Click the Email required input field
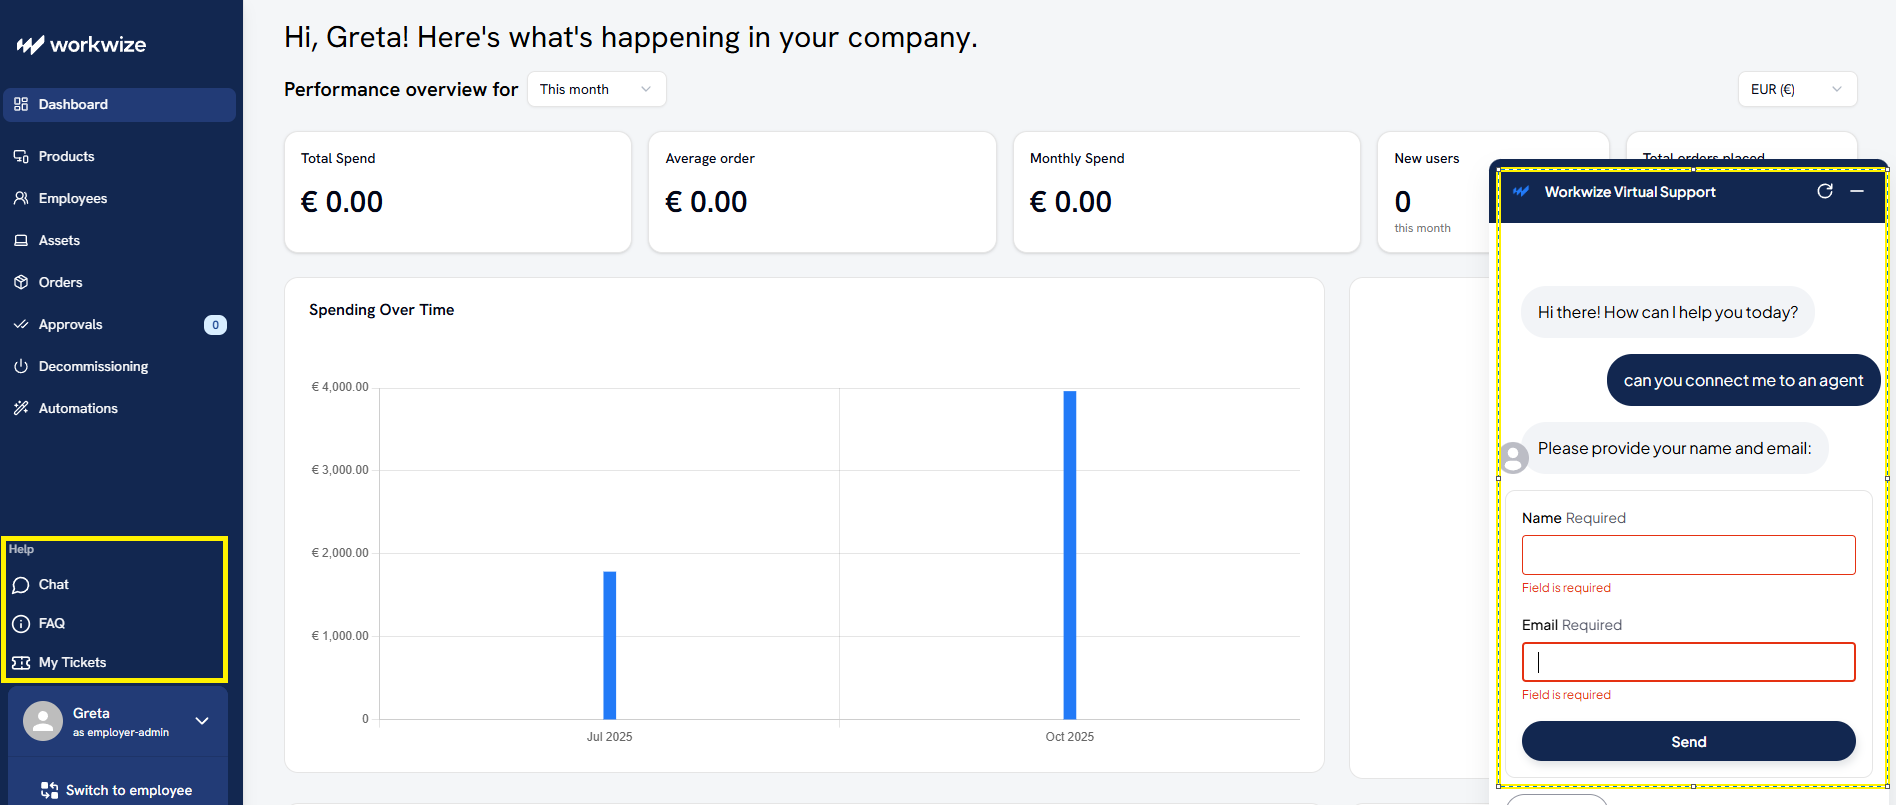Viewport: 1897px width, 805px height. [x=1688, y=662]
